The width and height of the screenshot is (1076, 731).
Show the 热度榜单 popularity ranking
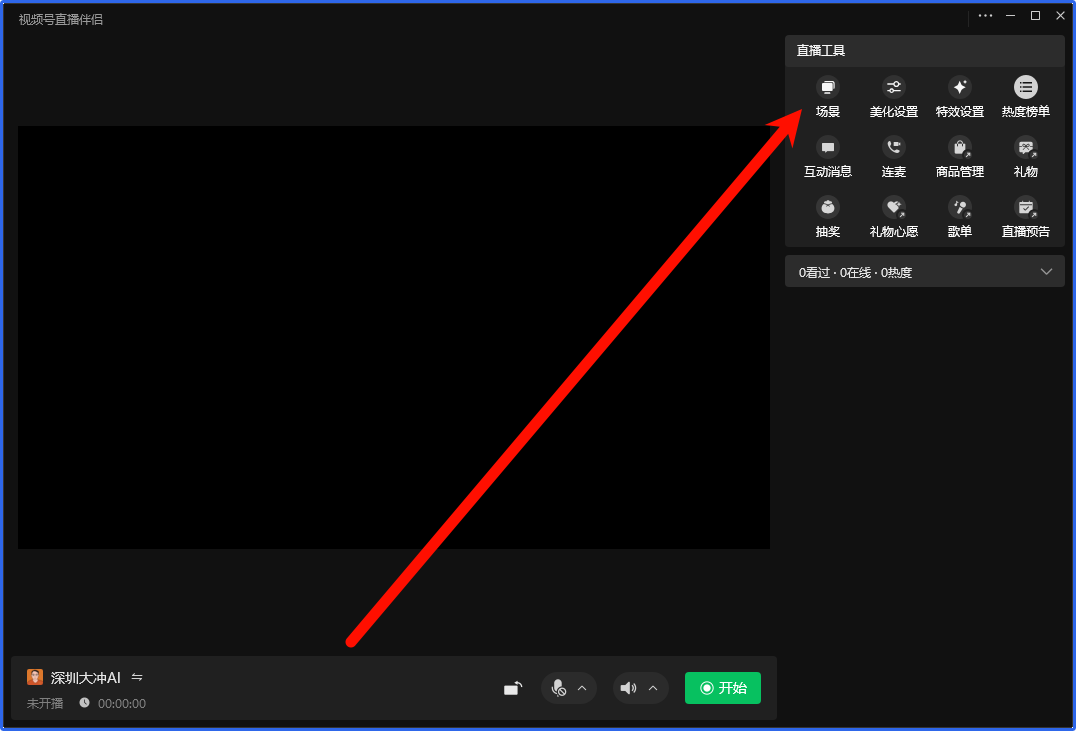click(x=1025, y=95)
